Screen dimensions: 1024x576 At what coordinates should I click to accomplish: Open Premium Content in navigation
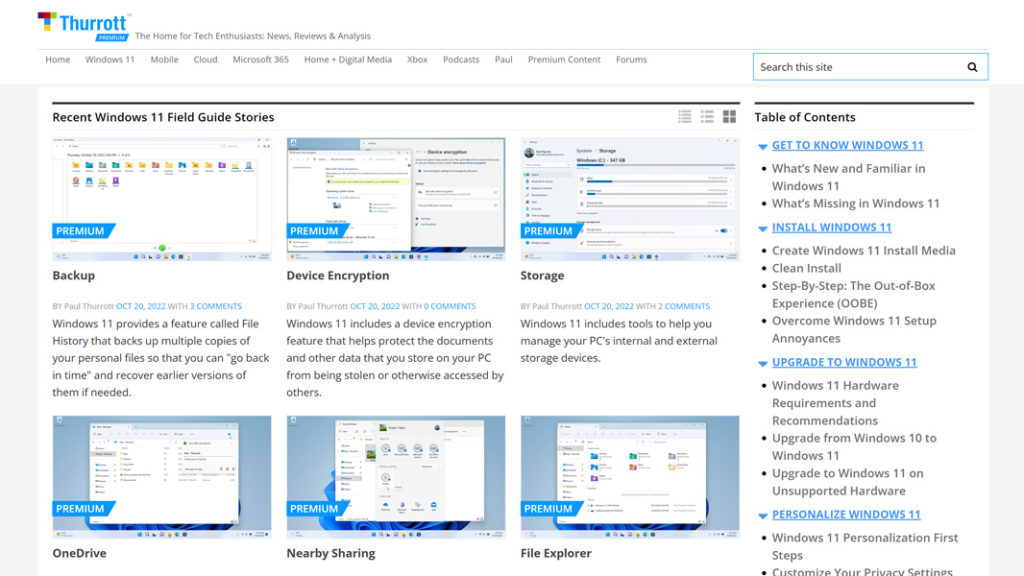click(564, 59)
